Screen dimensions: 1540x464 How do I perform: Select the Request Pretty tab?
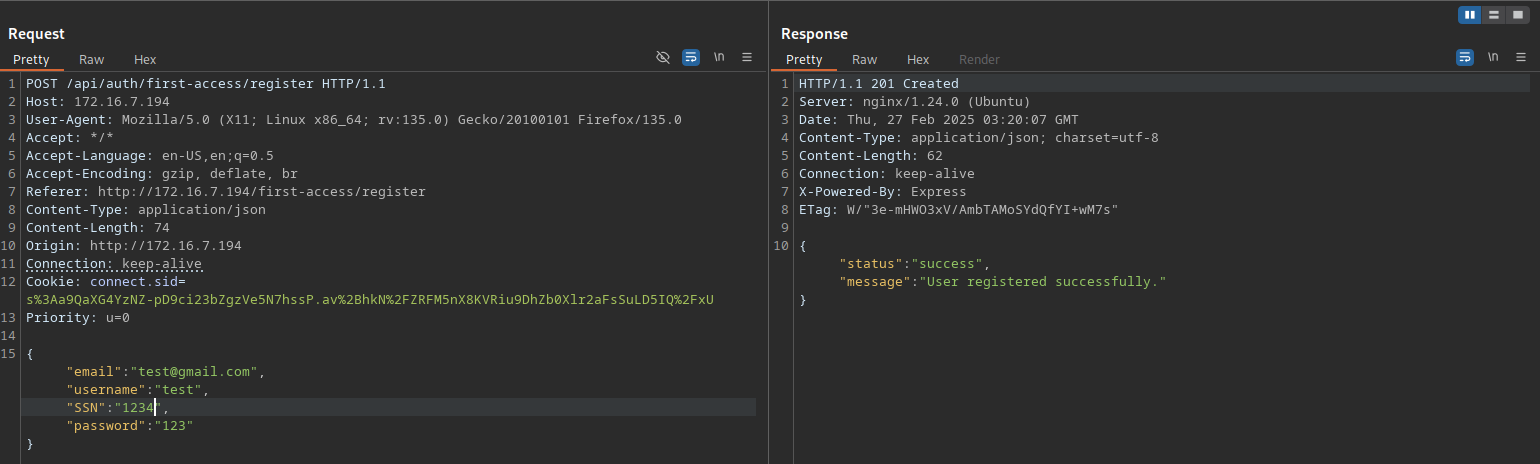point(31,60)
